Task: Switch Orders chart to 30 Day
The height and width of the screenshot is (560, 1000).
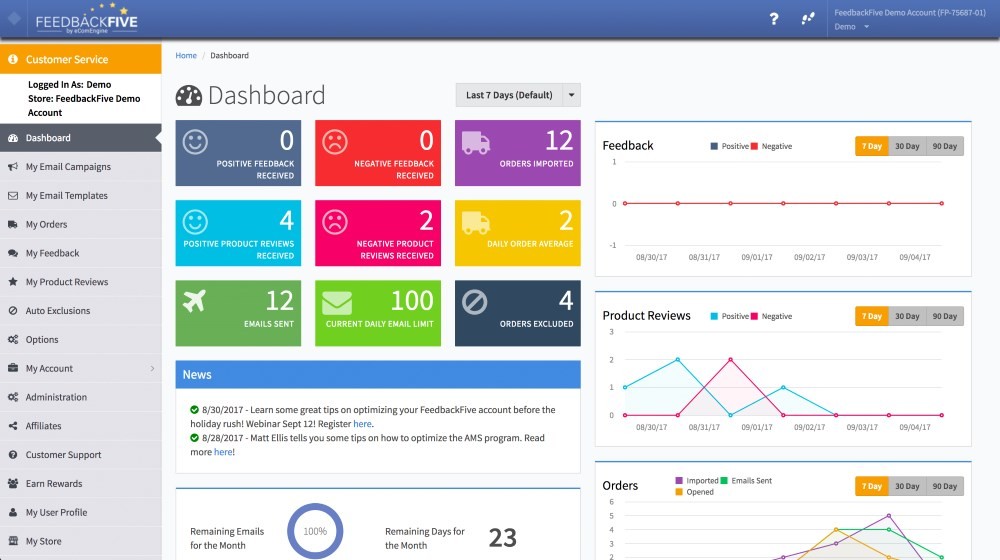Action: point(907,486)
